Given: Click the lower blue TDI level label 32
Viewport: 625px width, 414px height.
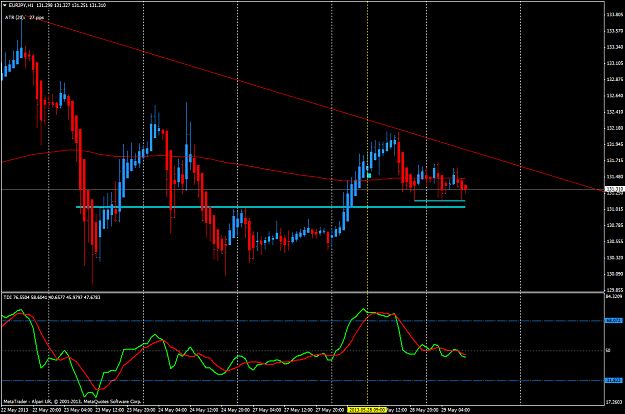Looking at the screenshot, I should pos(613,381).
